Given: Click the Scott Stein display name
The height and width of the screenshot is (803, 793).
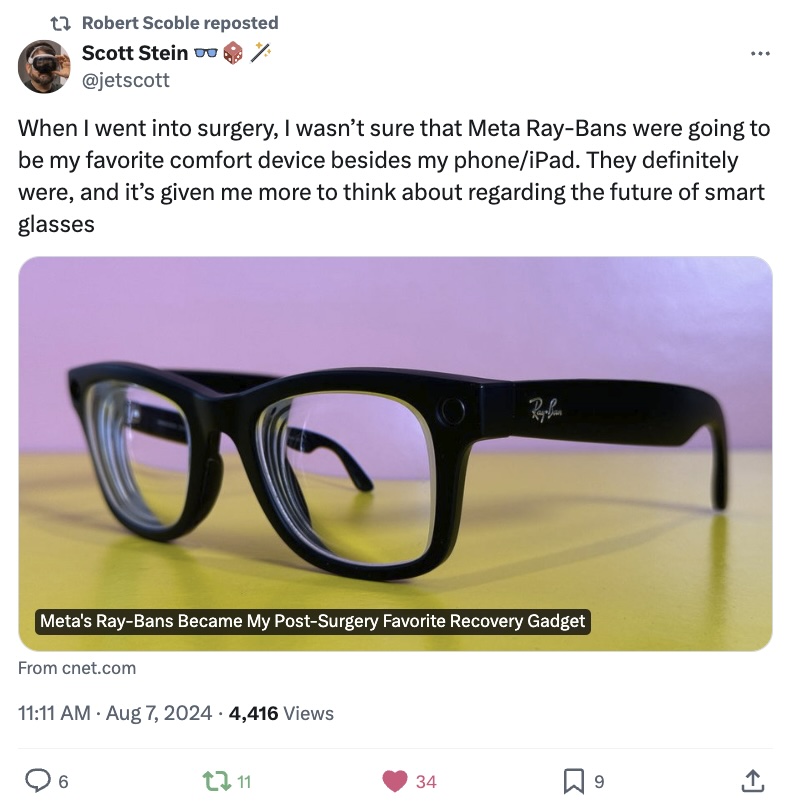Looking at the screenshot, I should 135,53.
